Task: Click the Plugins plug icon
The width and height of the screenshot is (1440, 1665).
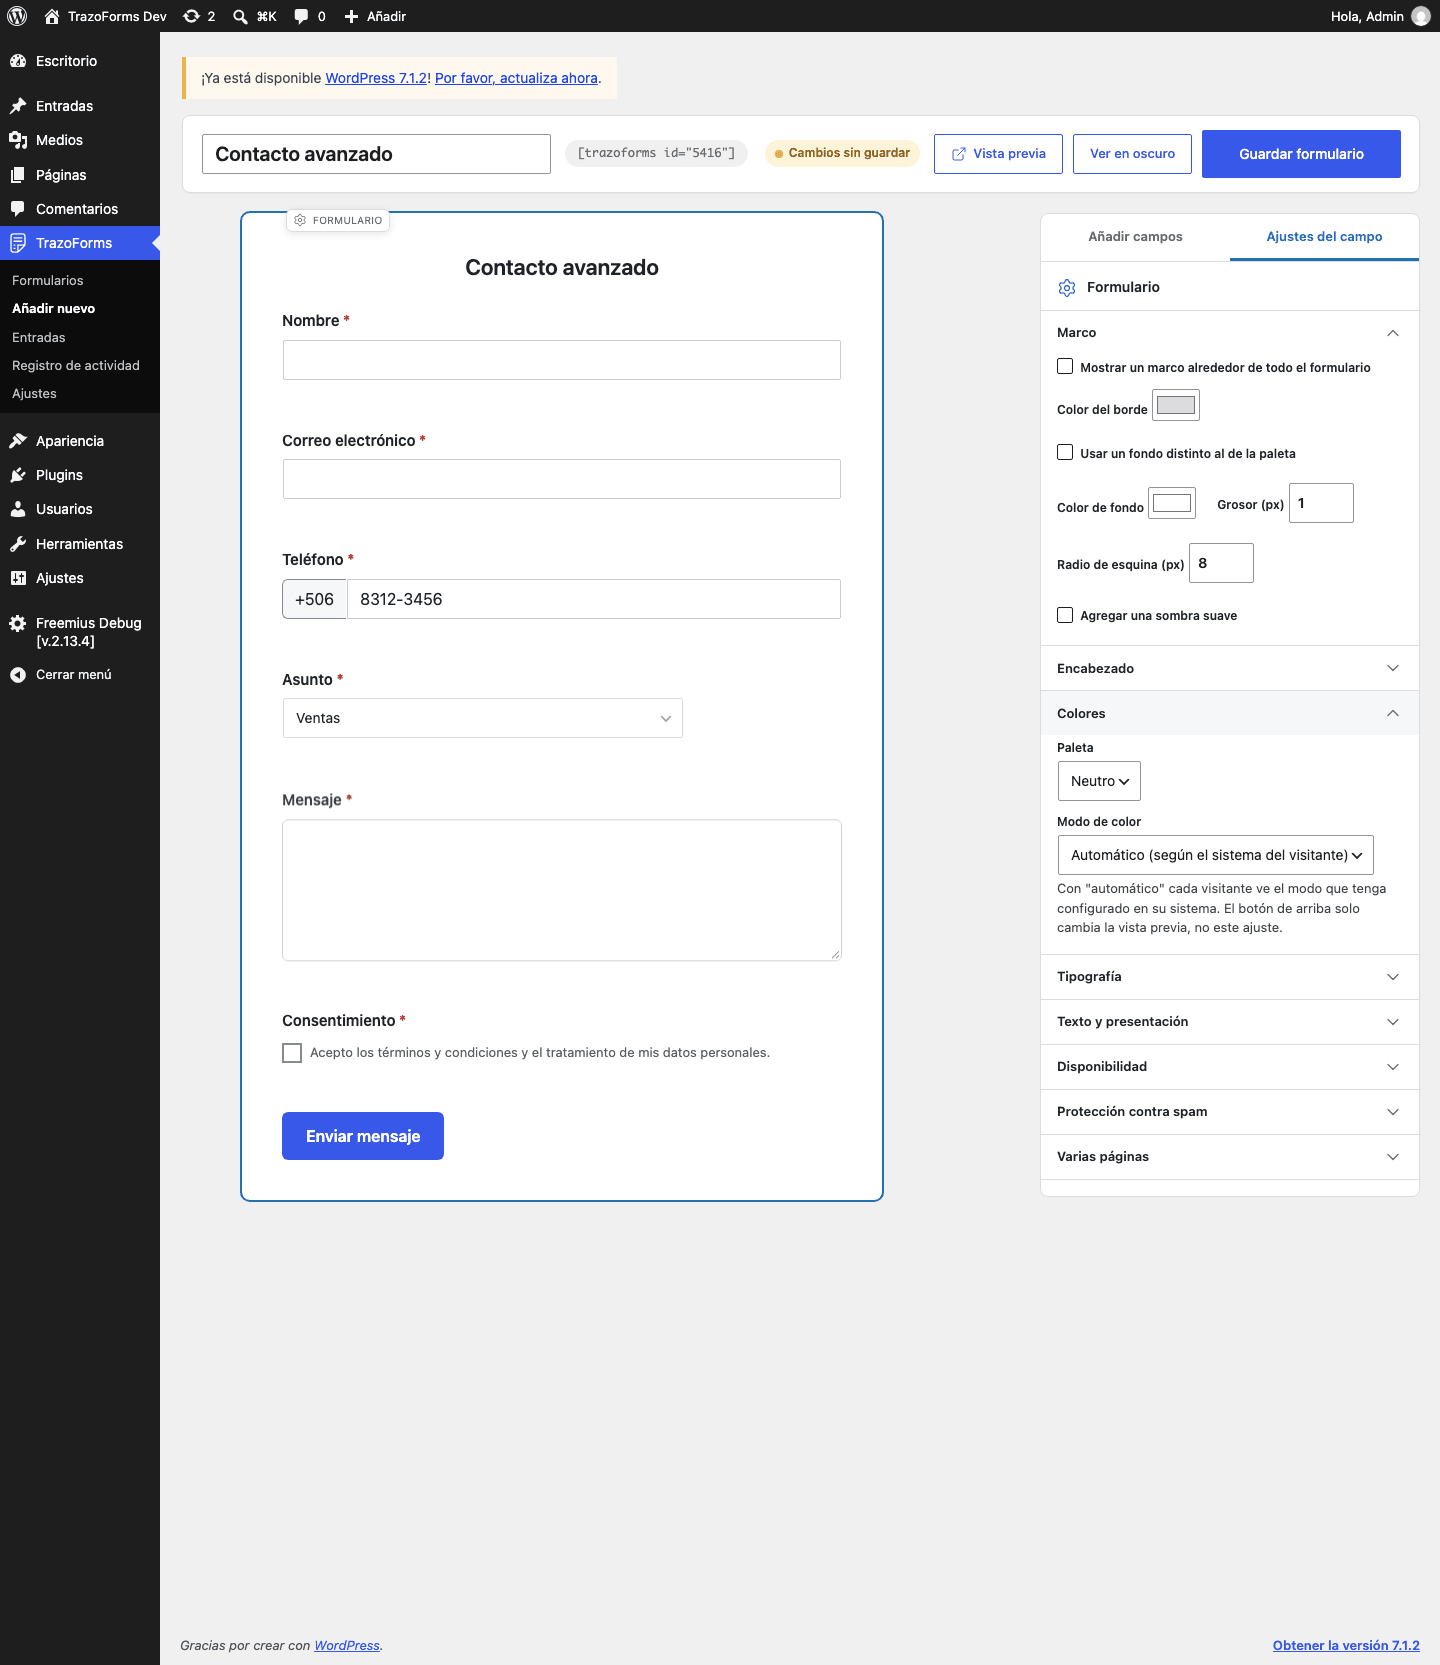Action: point(18,475)
